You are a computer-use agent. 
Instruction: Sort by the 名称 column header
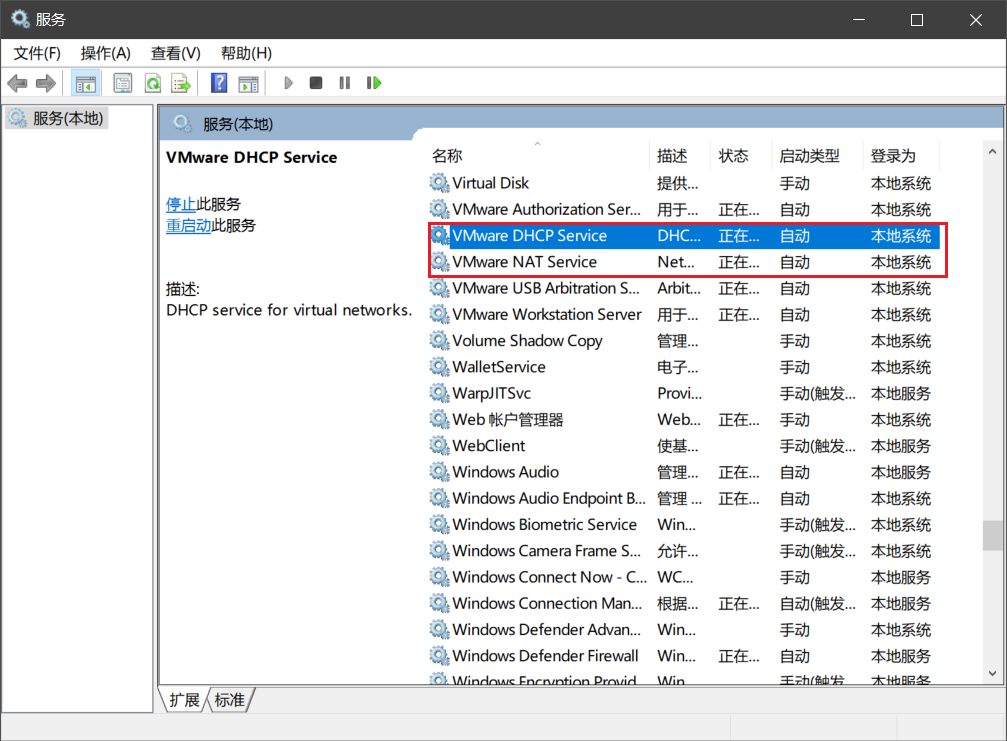(x=538, y=155)
